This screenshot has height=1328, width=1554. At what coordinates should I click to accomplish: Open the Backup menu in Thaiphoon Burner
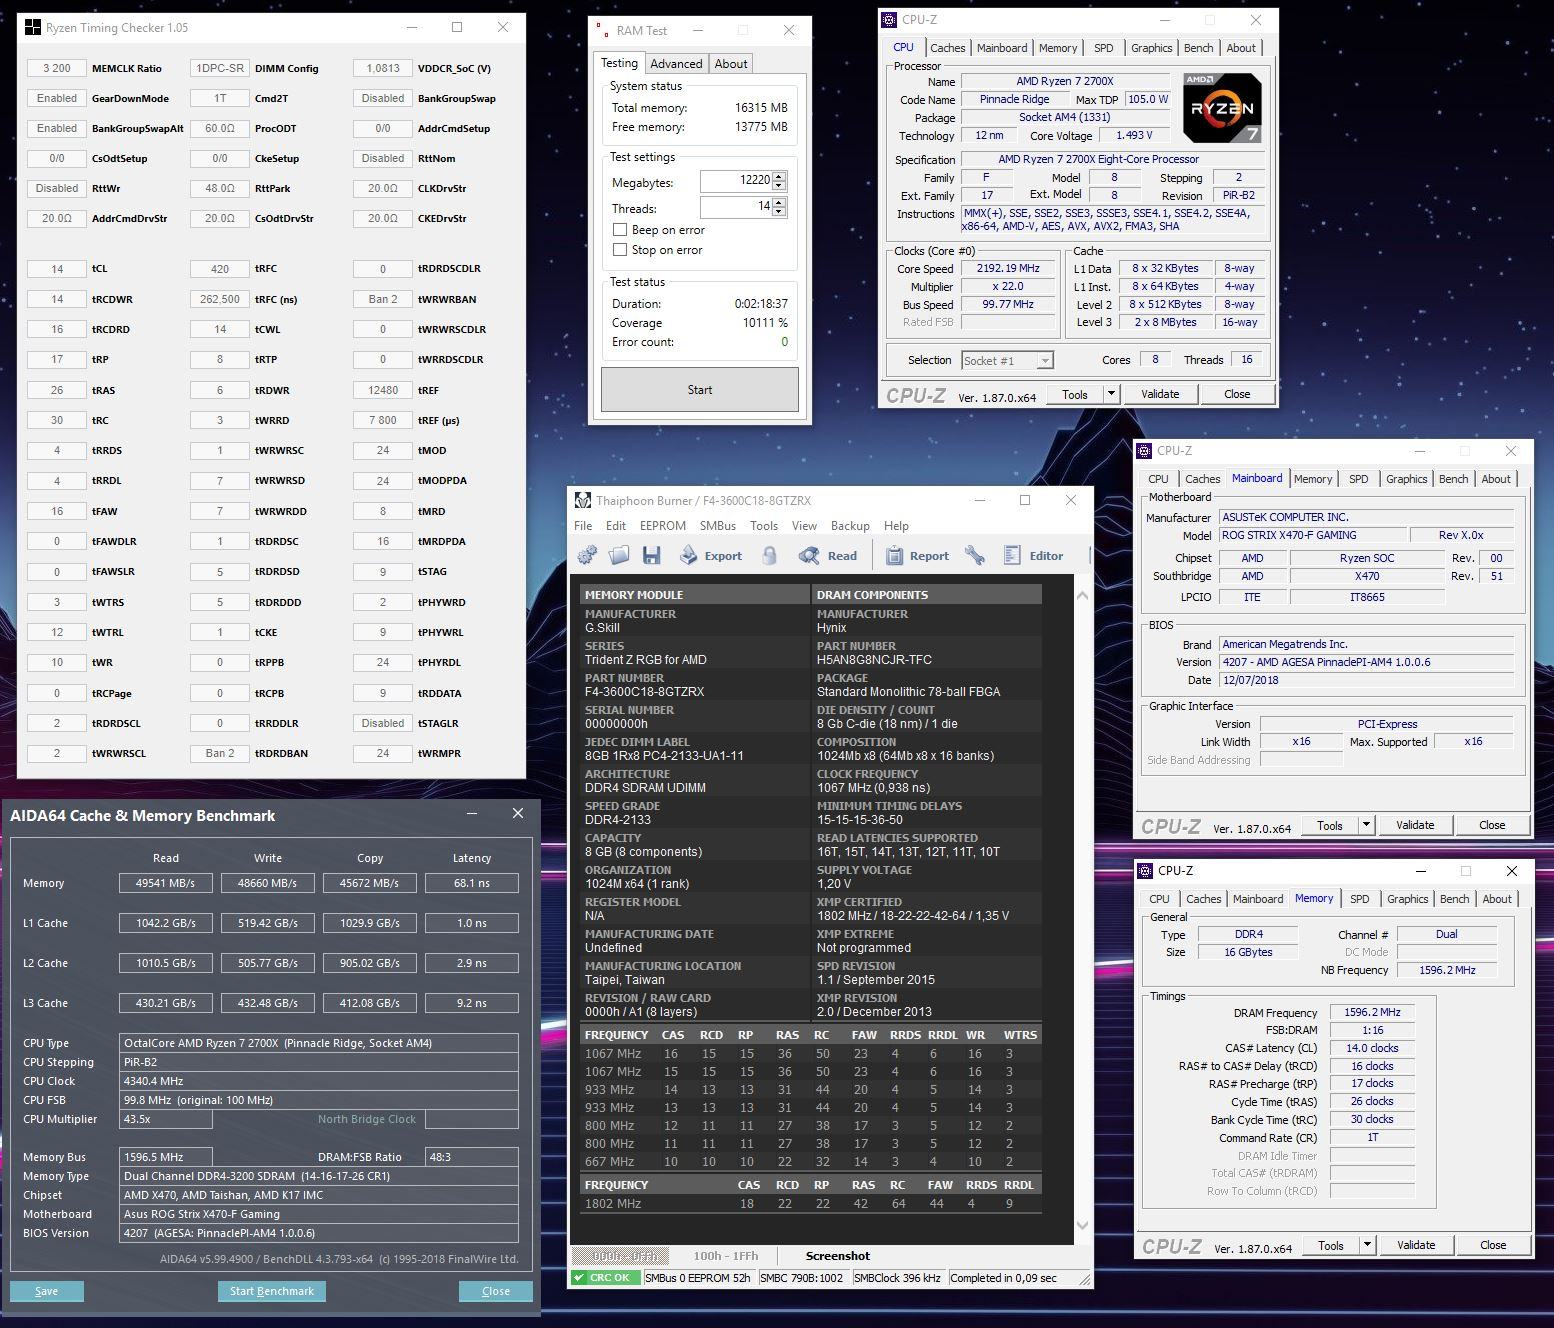point(850,525)
